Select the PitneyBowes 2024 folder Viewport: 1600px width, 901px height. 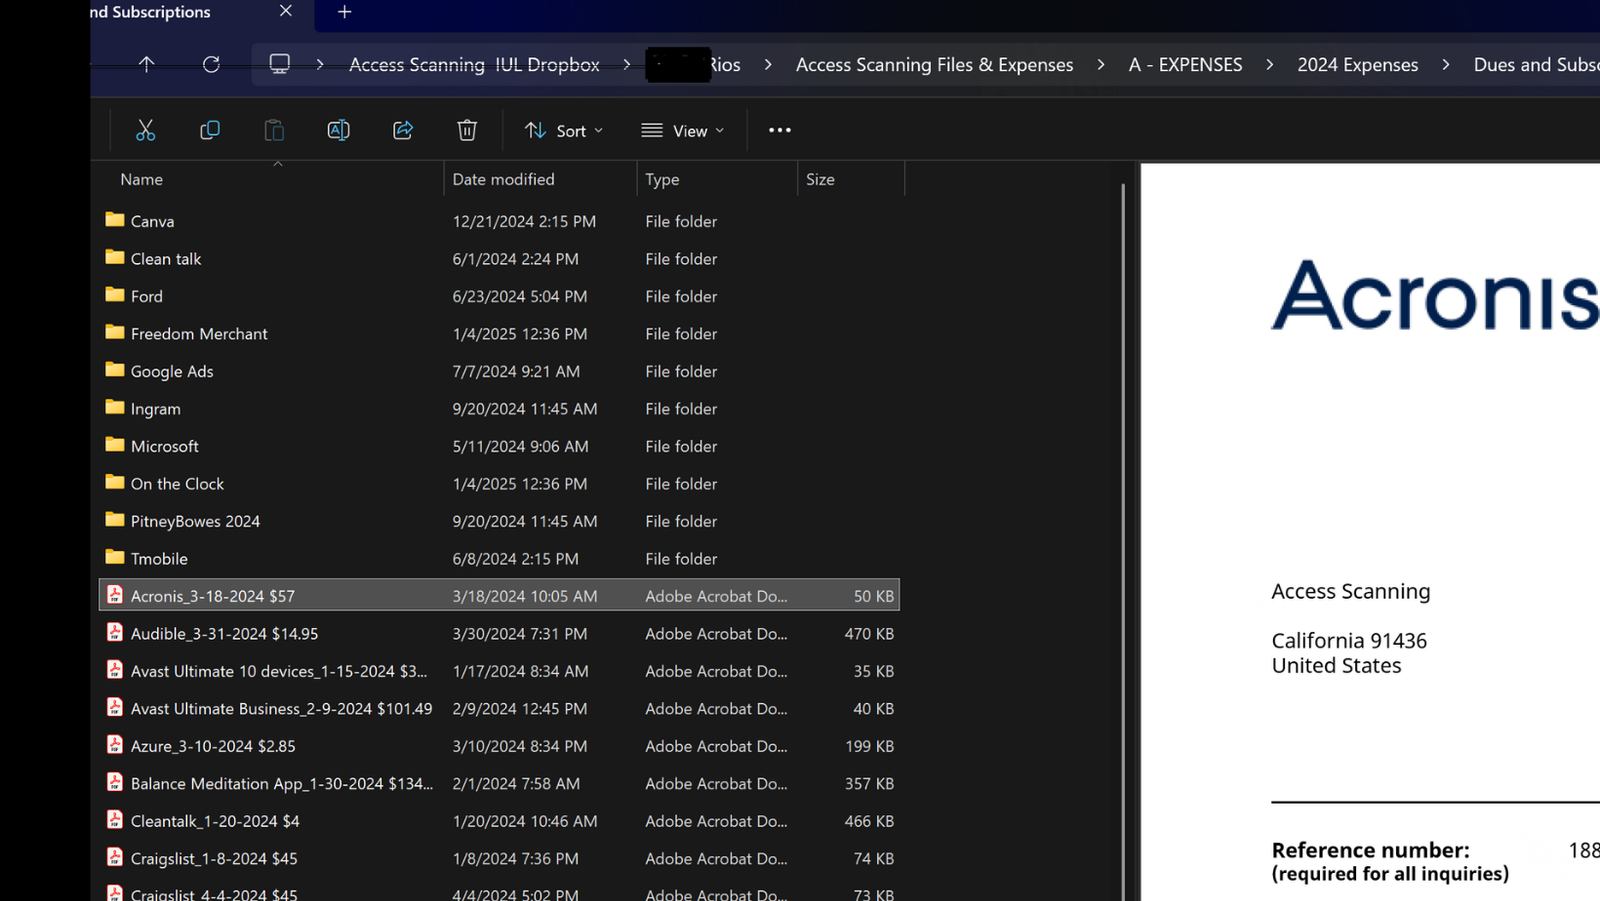point(499,521)
